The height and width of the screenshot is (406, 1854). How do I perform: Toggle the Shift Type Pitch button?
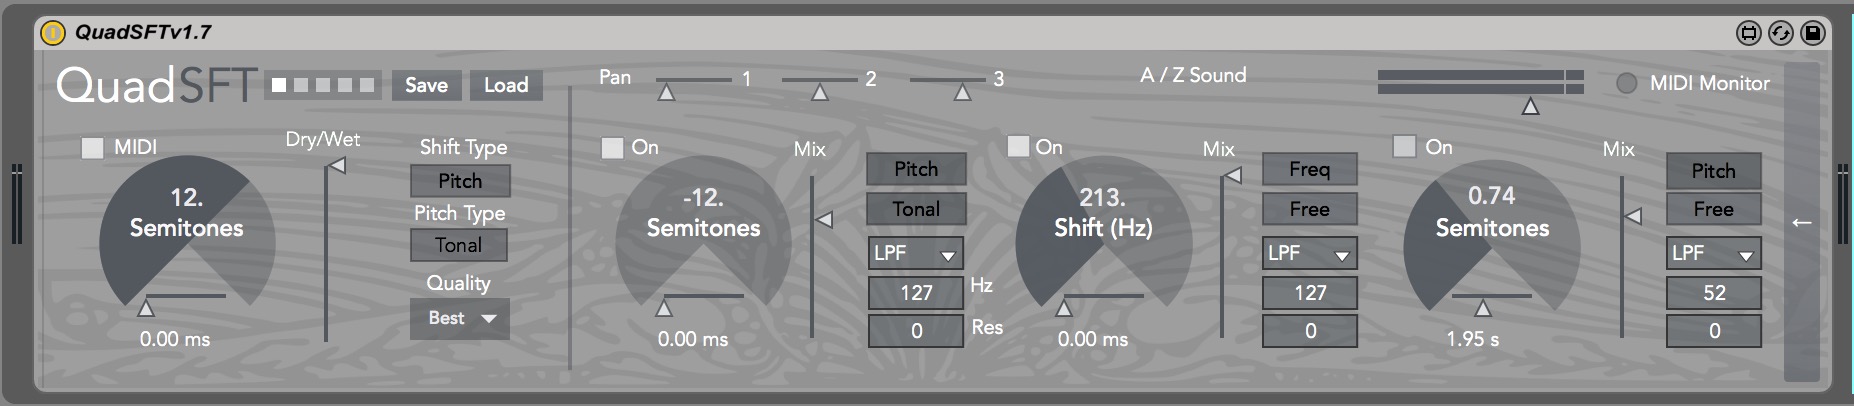(460, 181)
